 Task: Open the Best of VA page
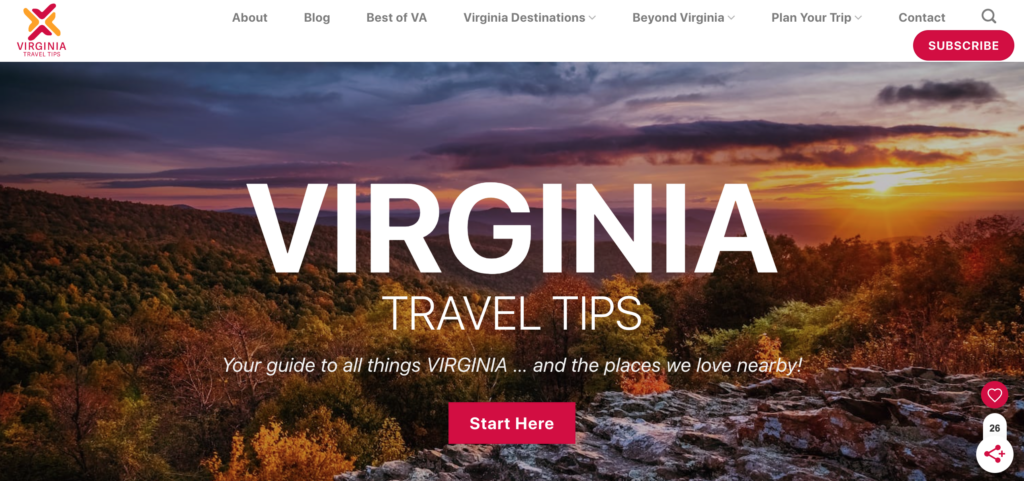tap(396, 18)
